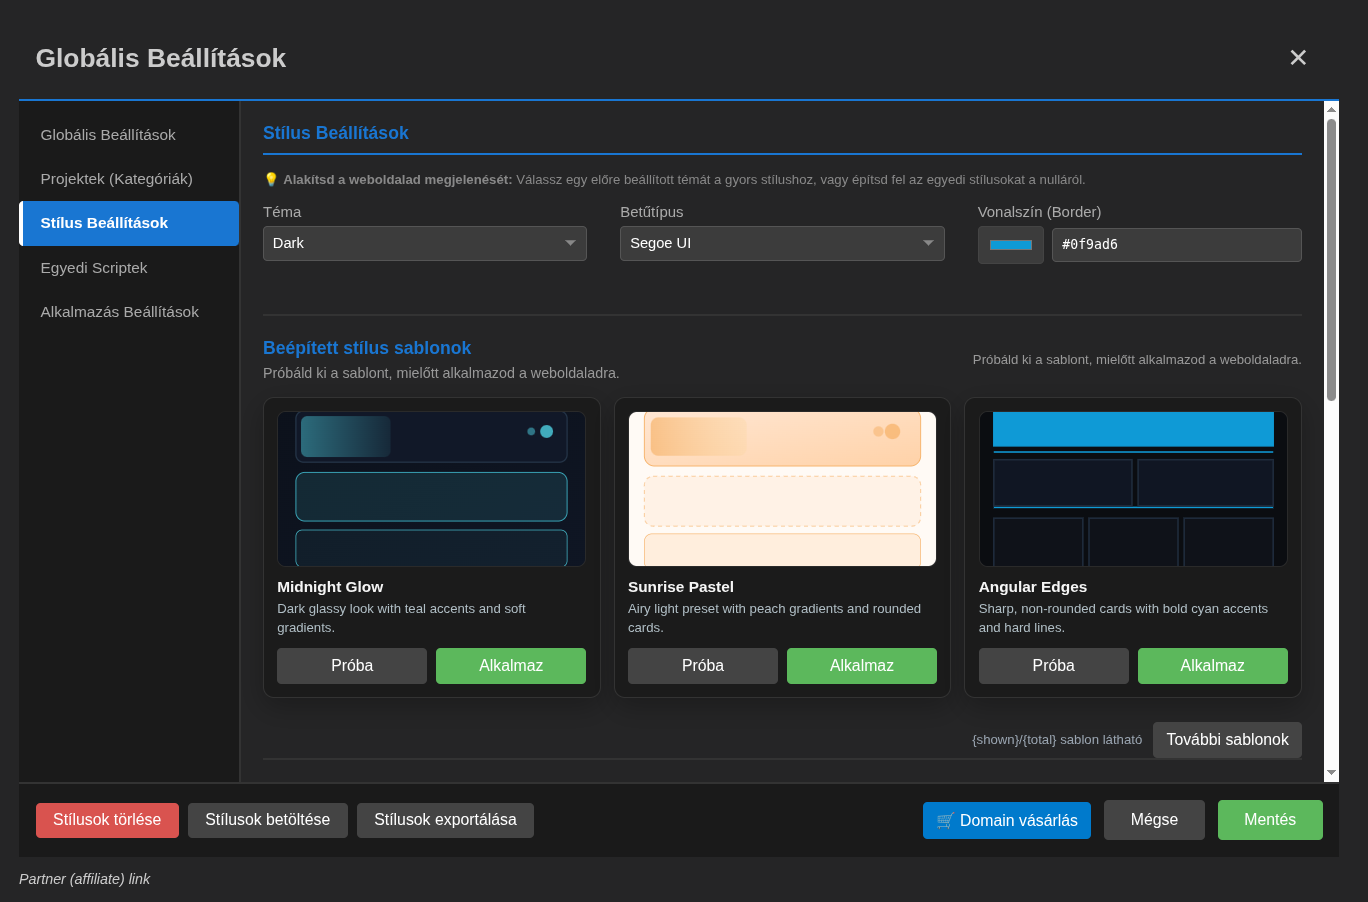
Task: Open the Egyedi Scriptek section
Action: (94, 267)
